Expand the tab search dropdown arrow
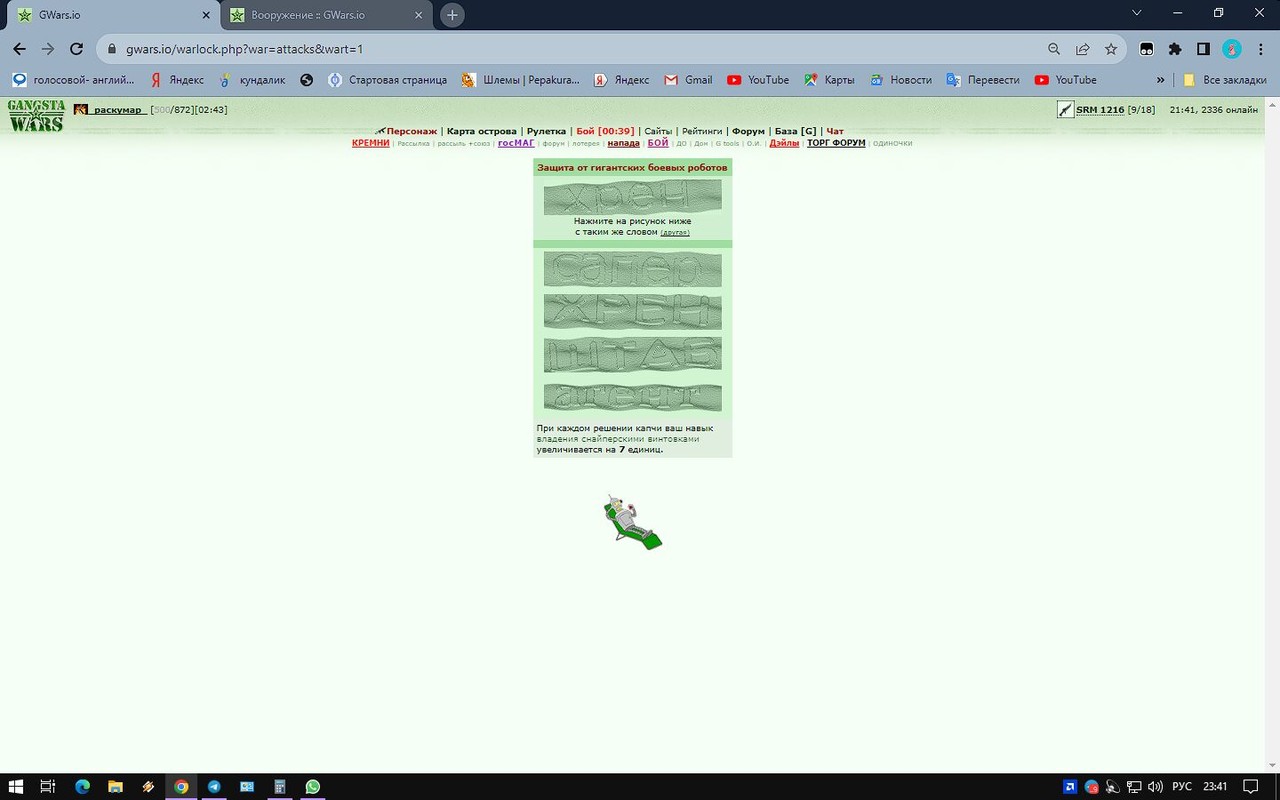The width and height of the screenshot is (1280, 800). 1136,13
